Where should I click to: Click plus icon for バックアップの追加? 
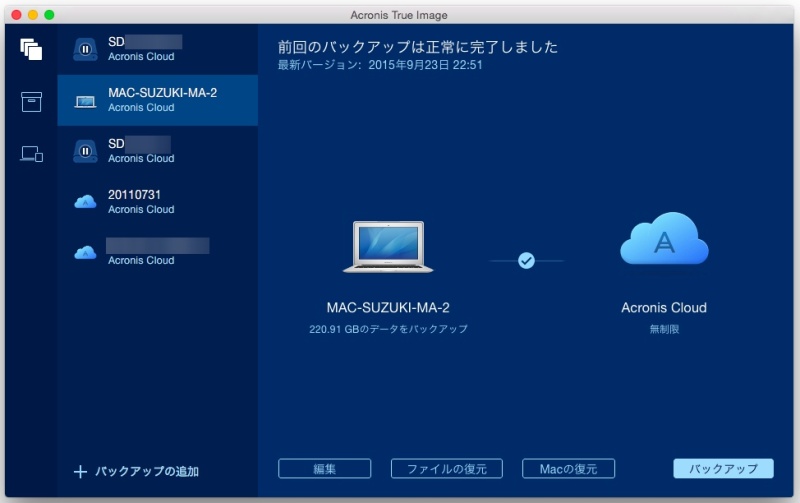click(80, 471)
